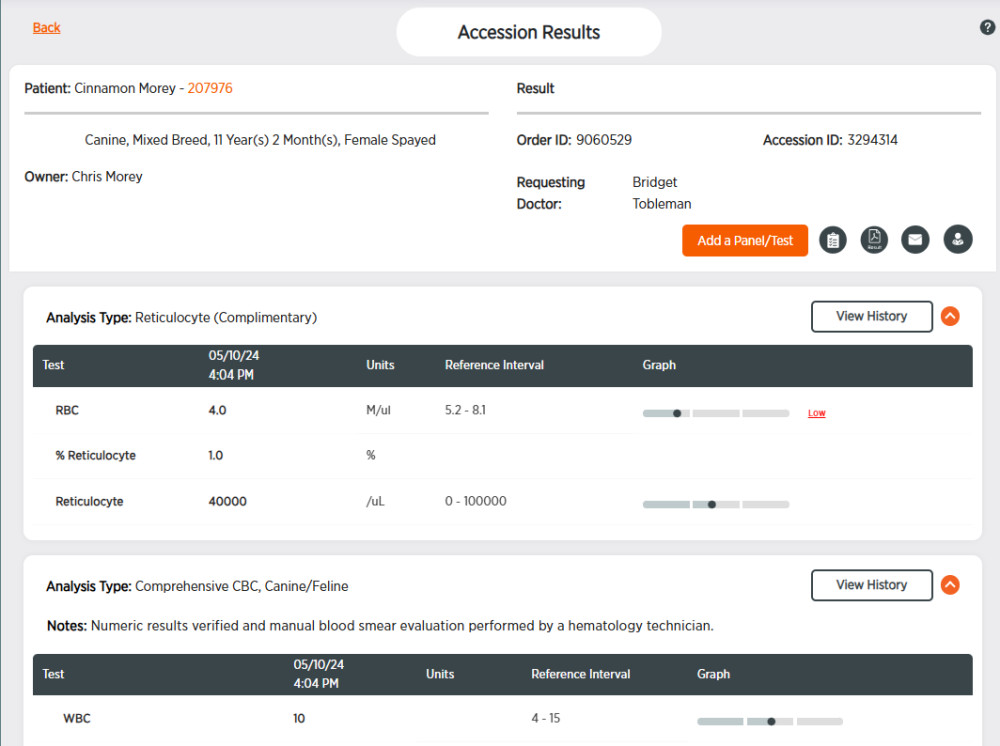Go Back to the previous page
Viewport: 1000px width, 746px height.
pyautogui.click(x=47, y=27)
